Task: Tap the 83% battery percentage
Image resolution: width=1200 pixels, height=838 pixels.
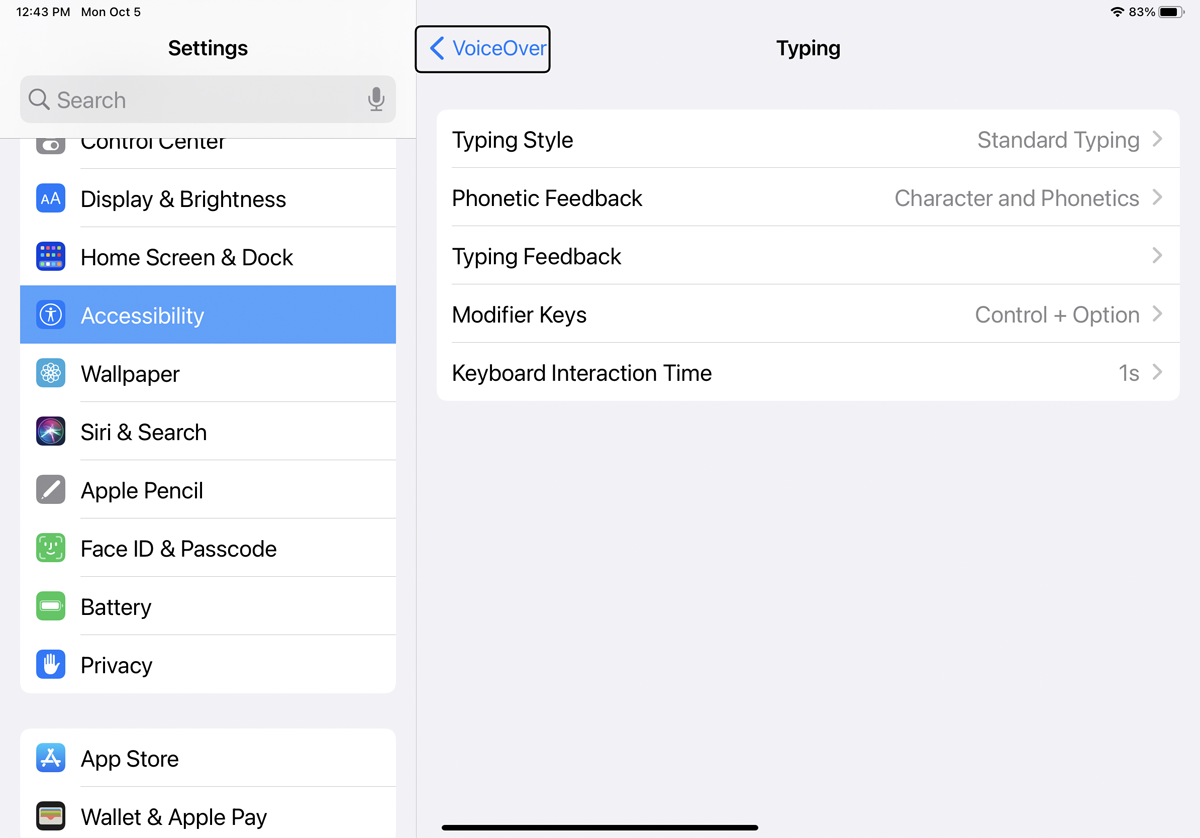Action: tap(1142, 12)
